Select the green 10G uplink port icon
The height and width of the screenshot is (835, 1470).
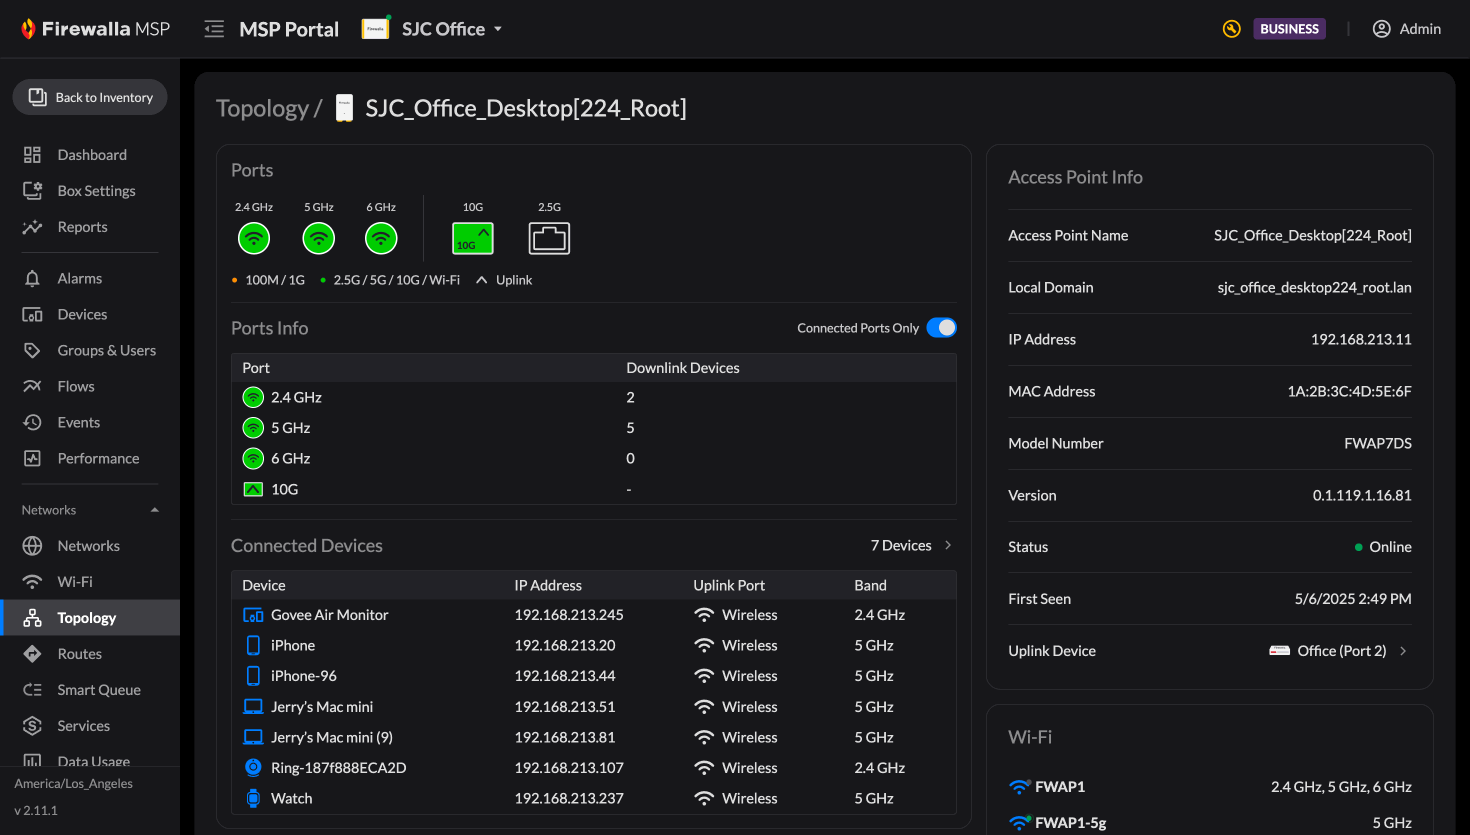click(x=473, y=238)
